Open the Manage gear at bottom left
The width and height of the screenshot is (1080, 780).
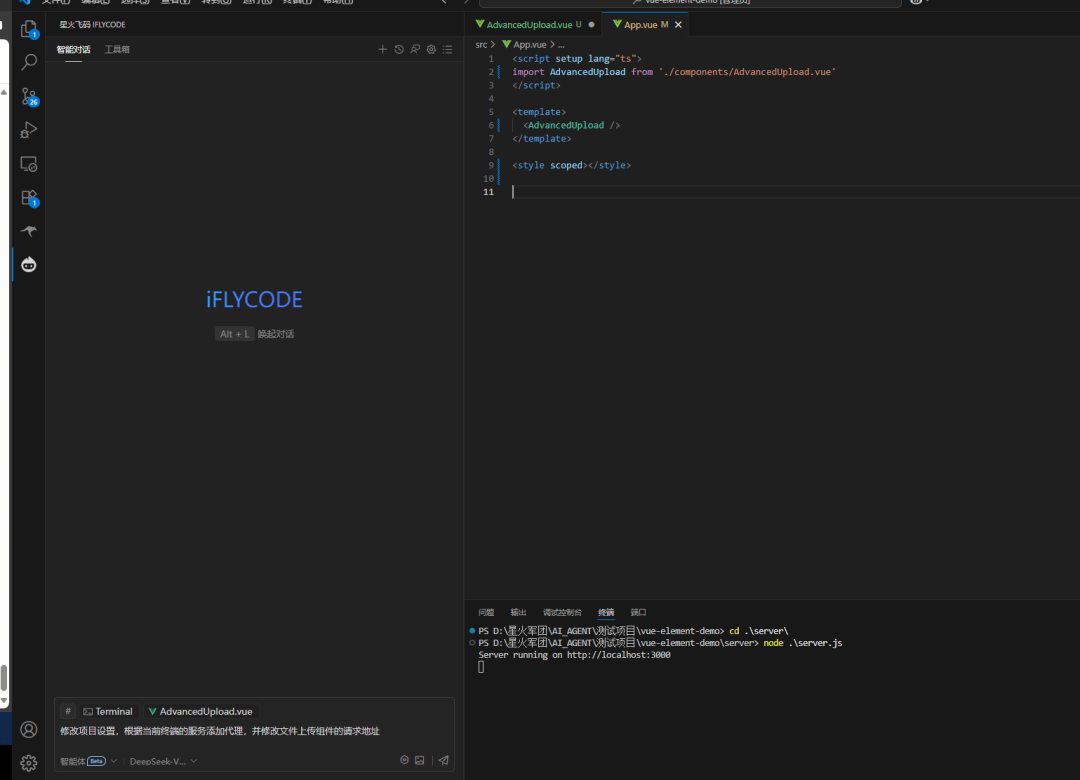point(29,763)
